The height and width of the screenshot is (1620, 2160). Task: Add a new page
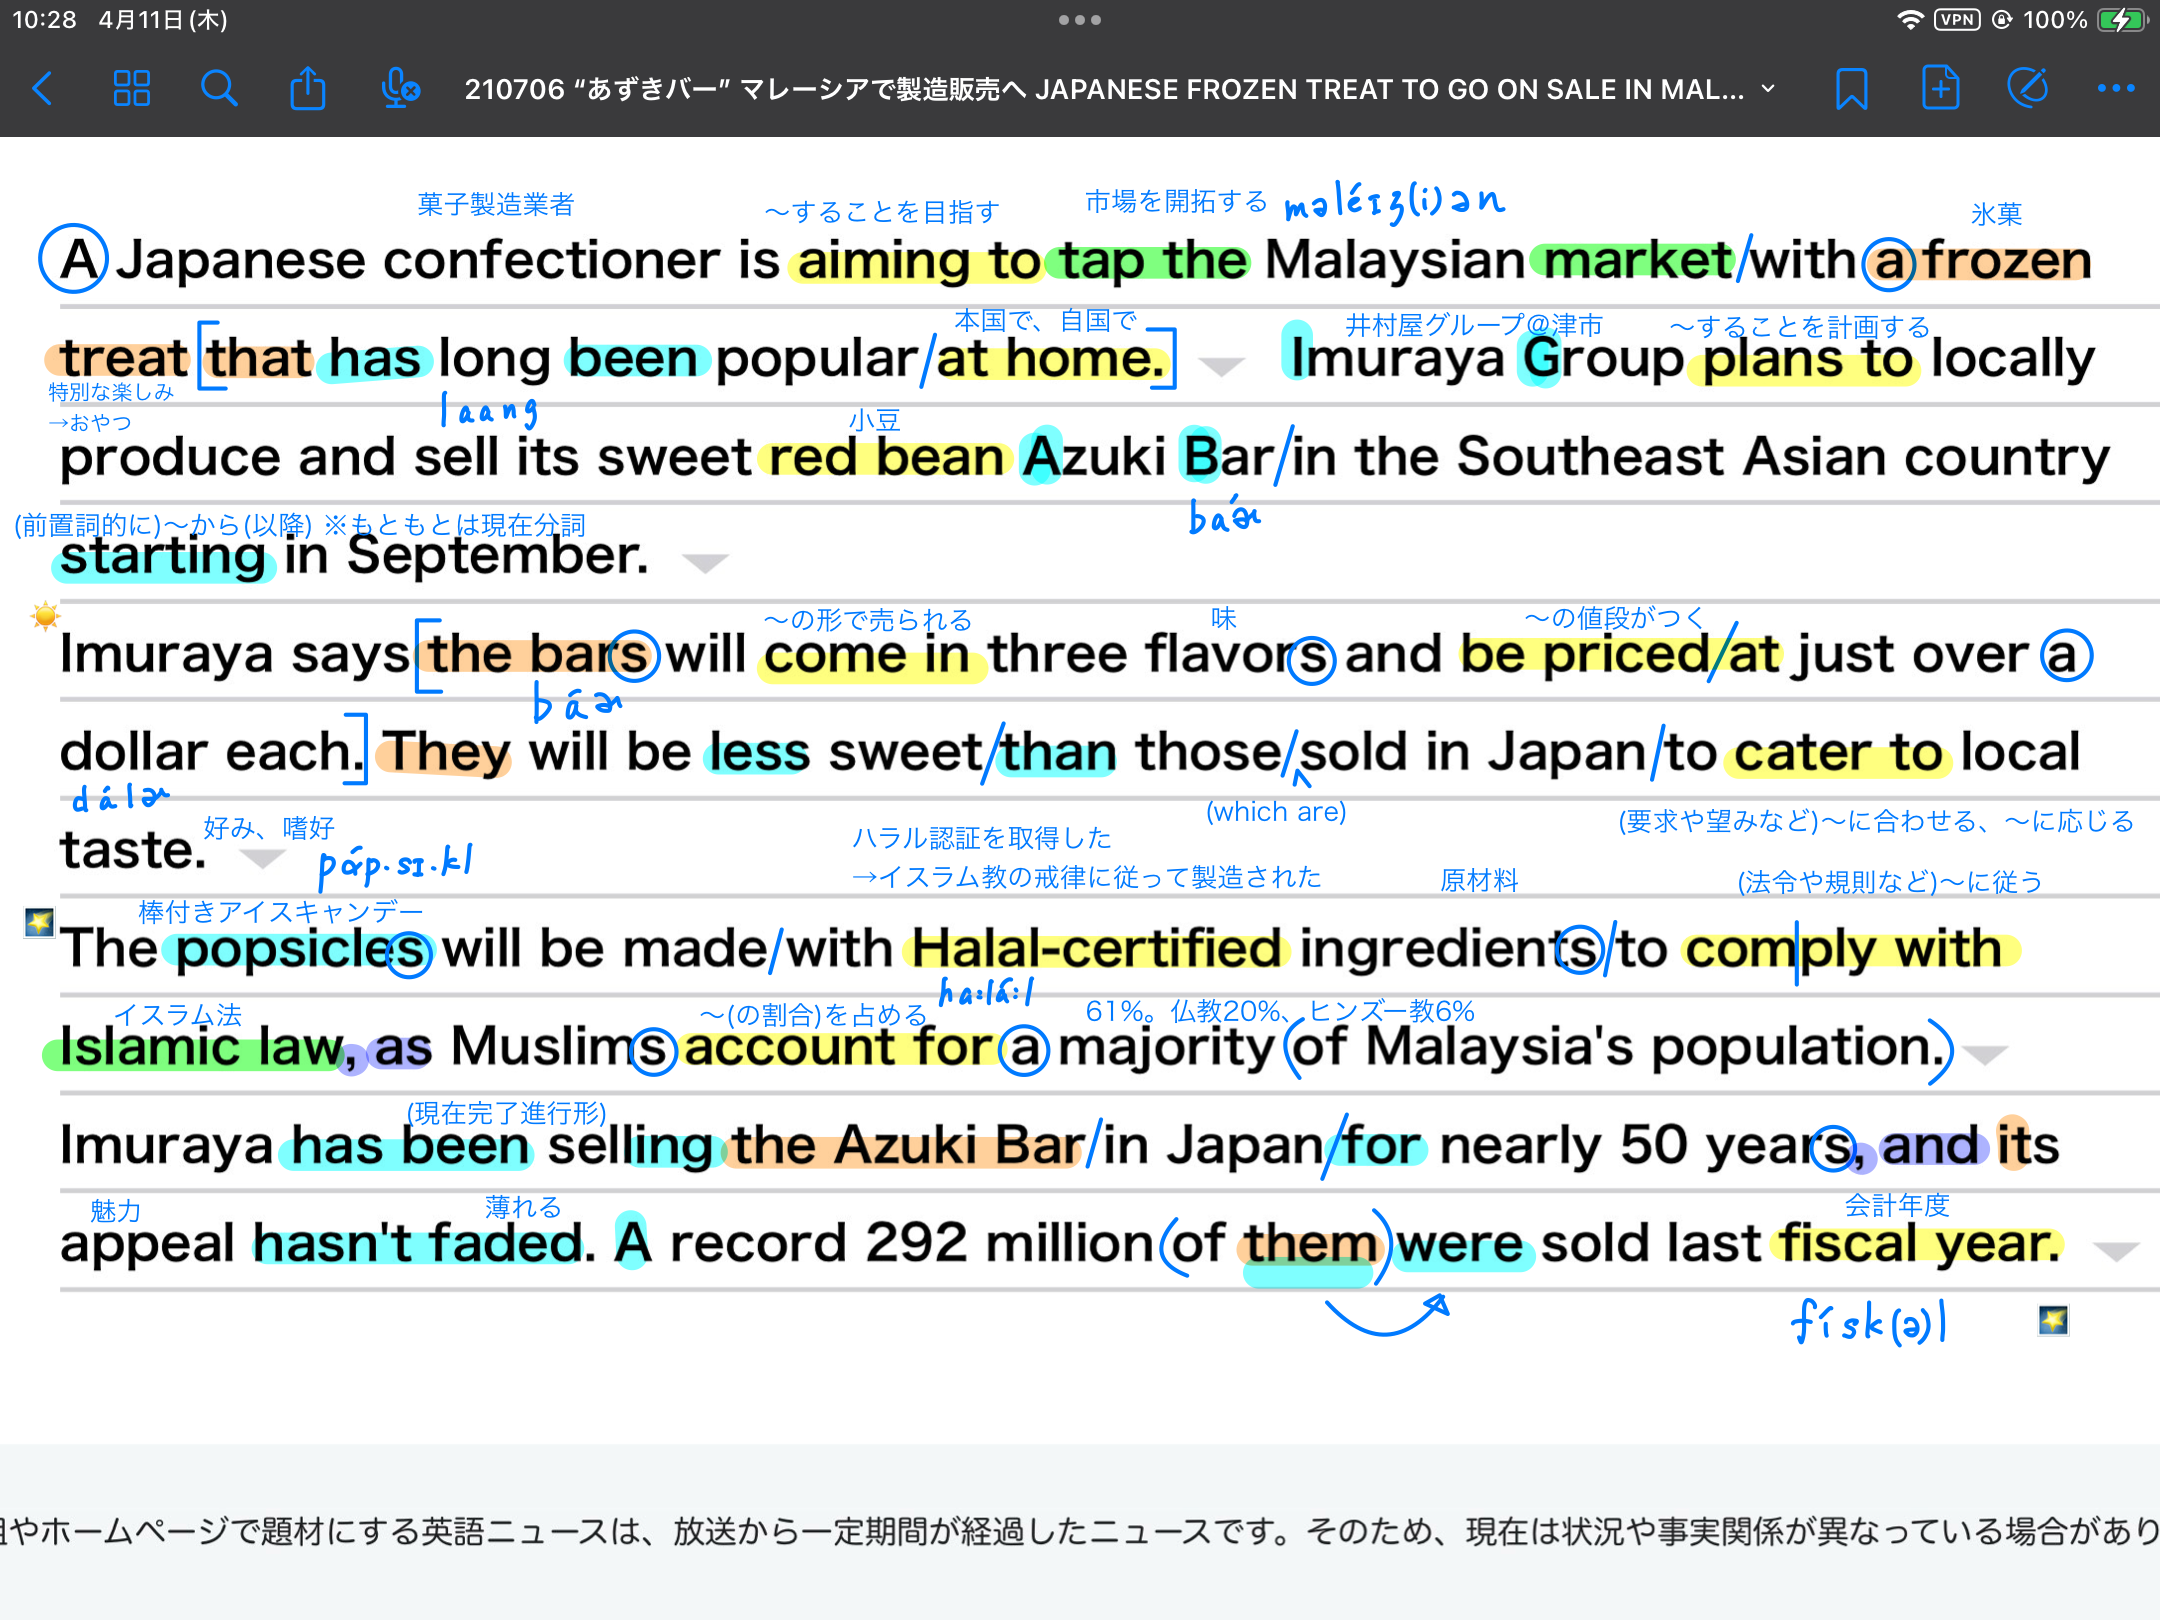(x=1940, y=88)
